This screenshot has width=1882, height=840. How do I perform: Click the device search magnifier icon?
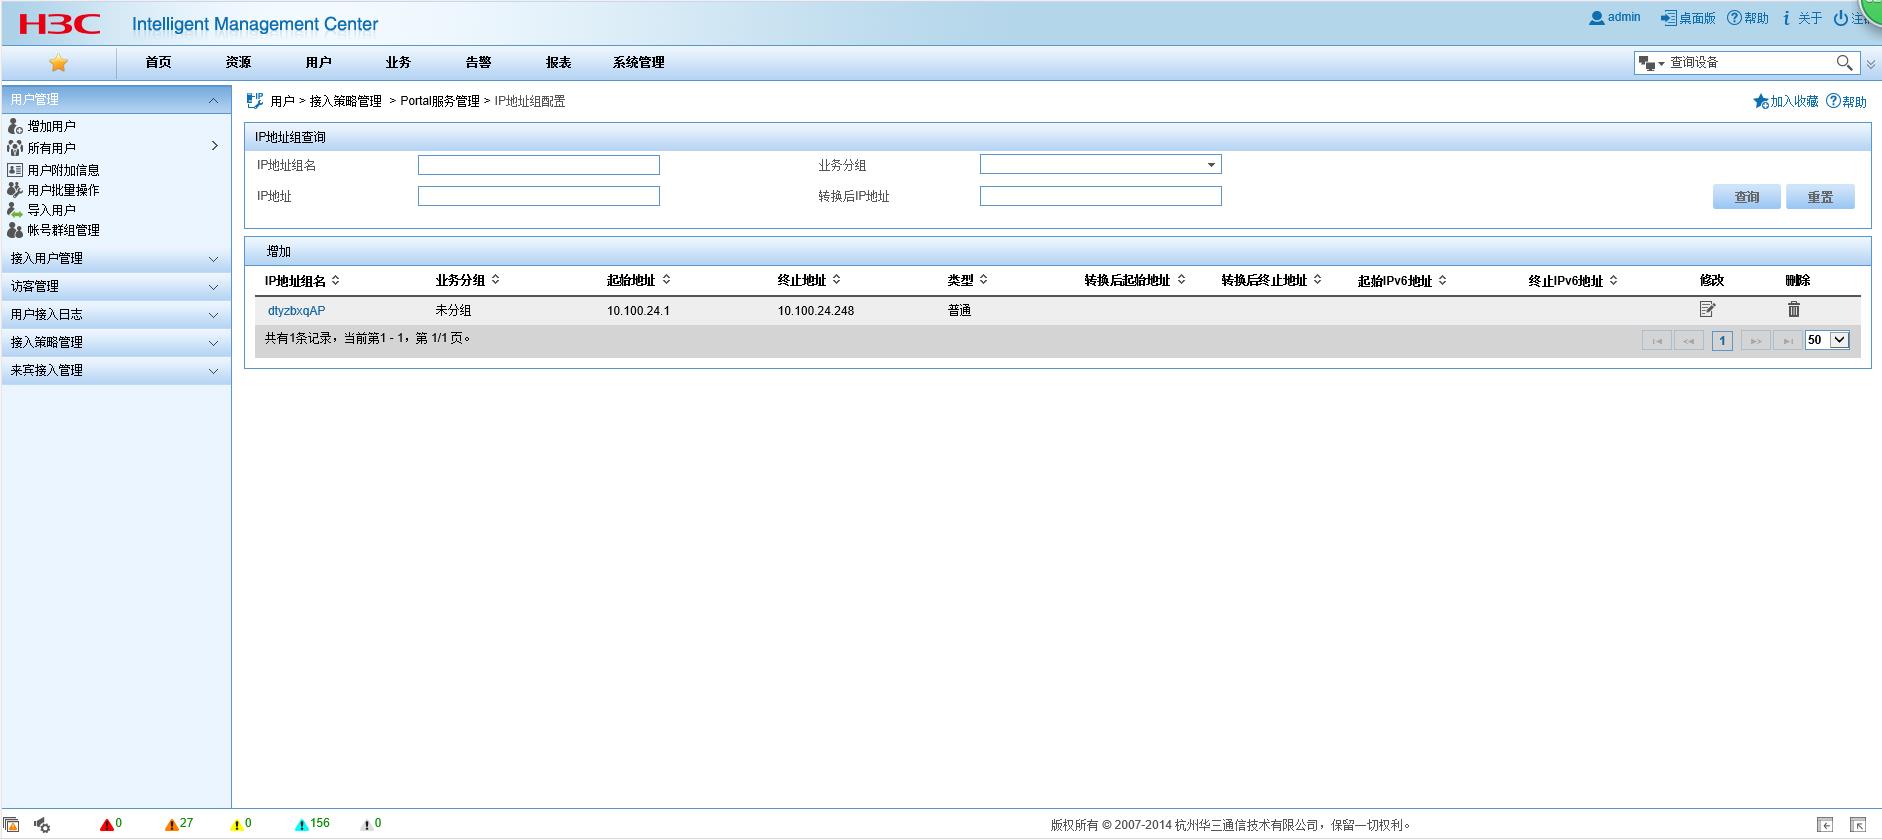[x=1845, y=63]
